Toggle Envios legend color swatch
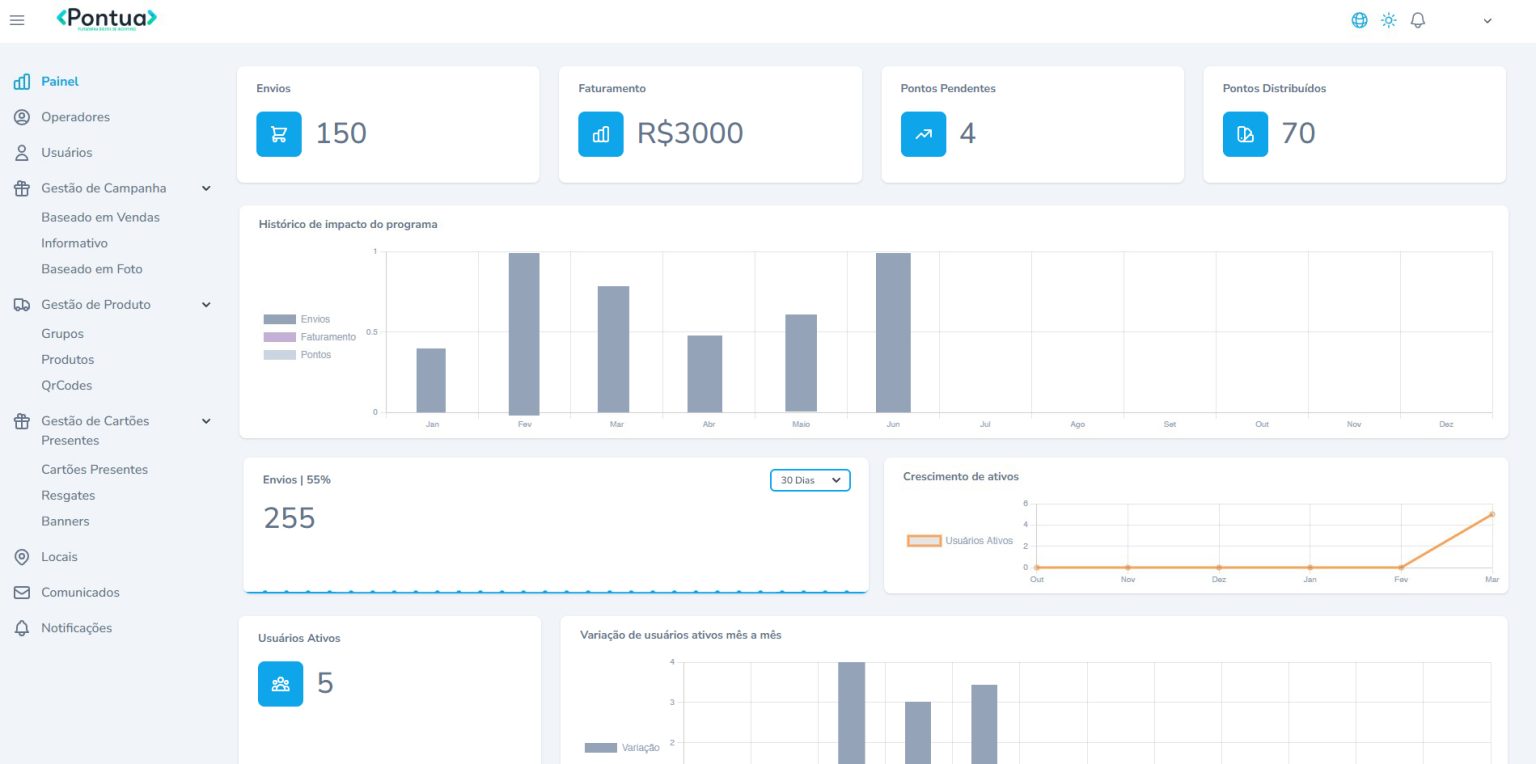 [x=279, y=319]
